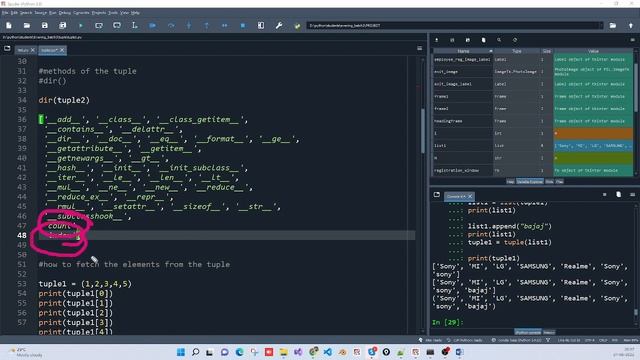Step over the current line

click(171, 25)
